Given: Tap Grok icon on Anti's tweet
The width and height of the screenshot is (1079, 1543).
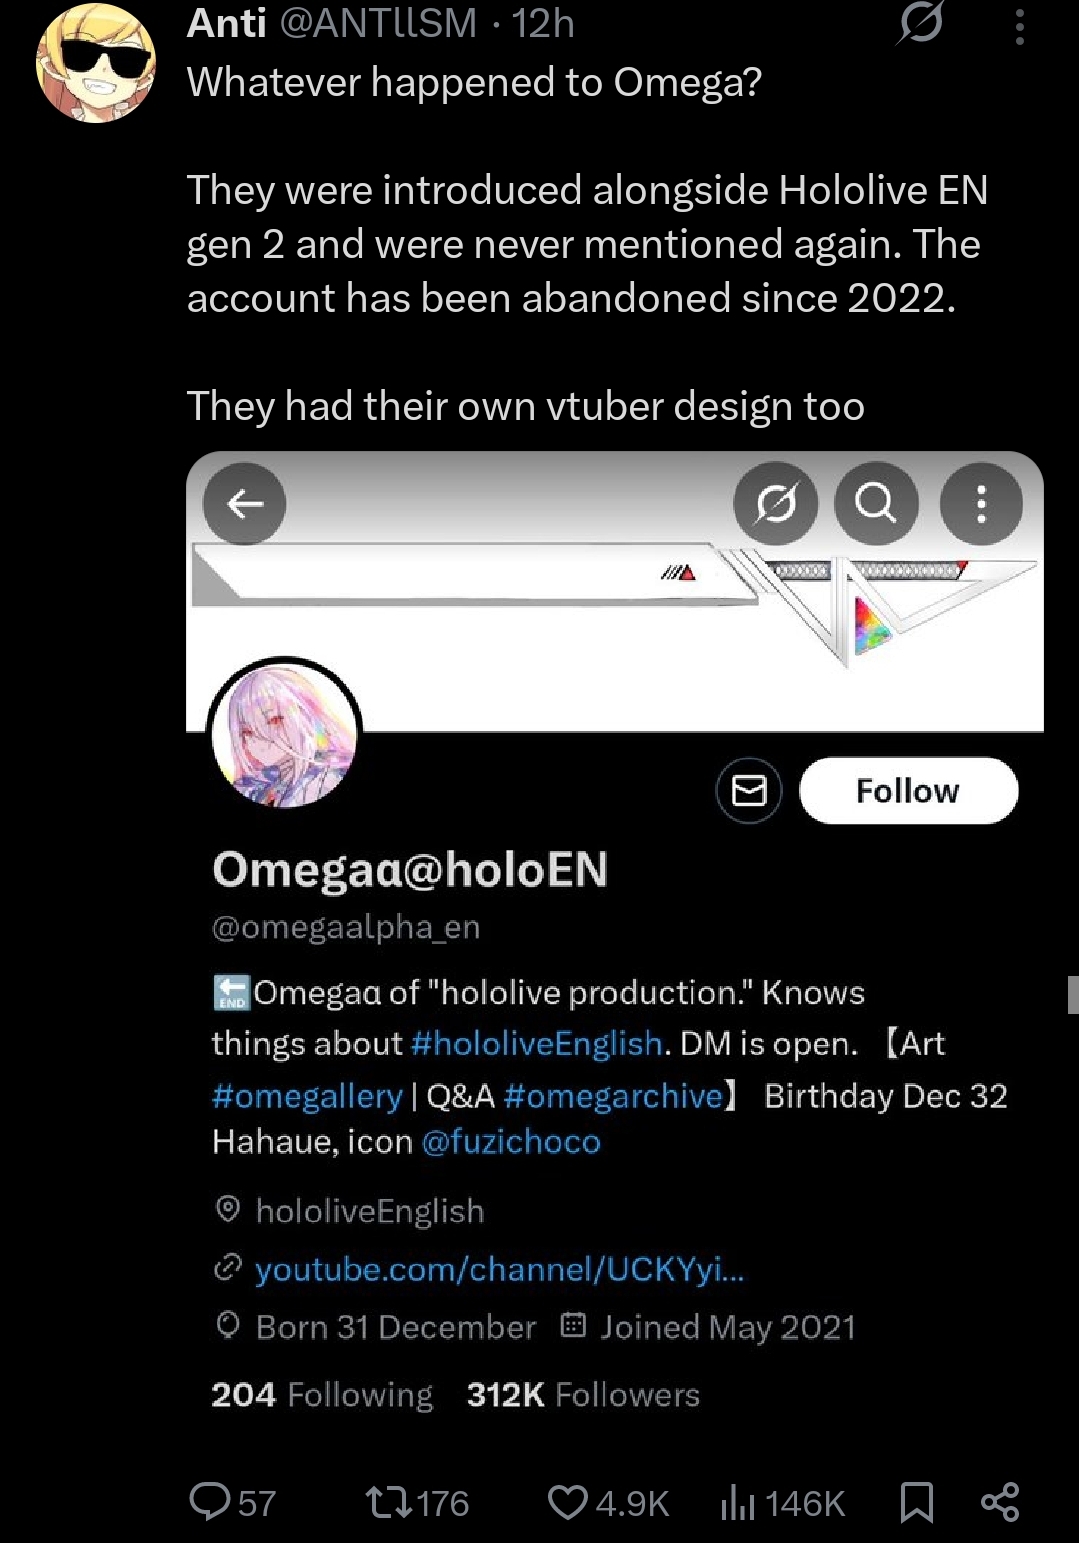Looking at the screenshot, I should click(x=920, y=22).
